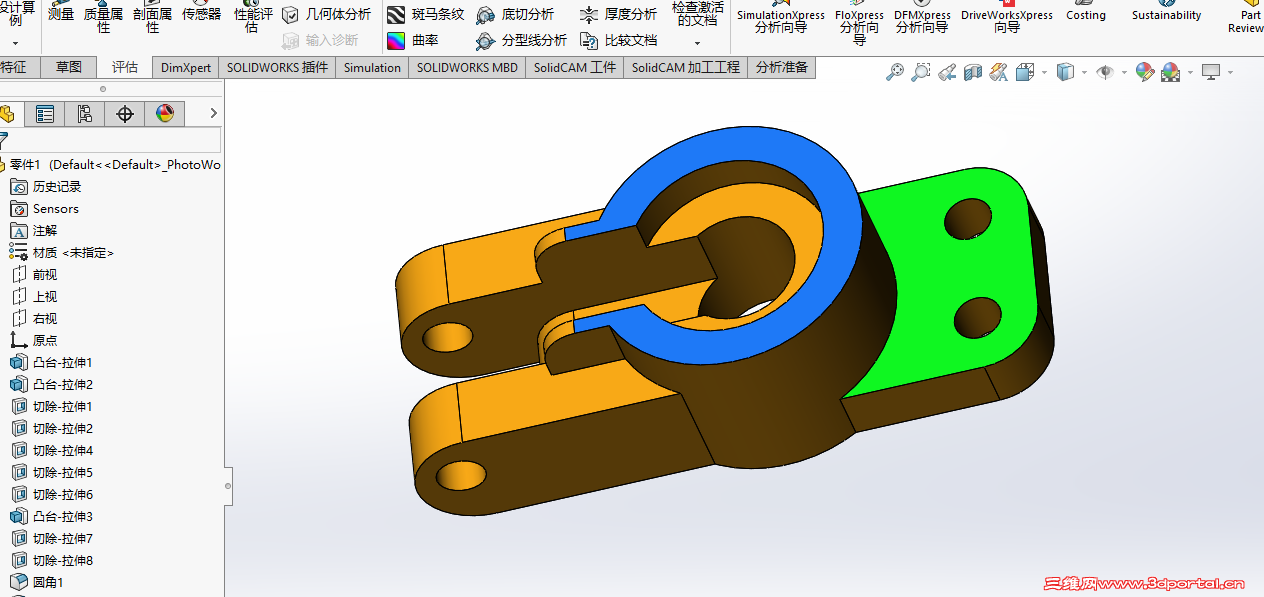
Task: Click the Hide/Show Items eye icon
Action: tap(1105, 72)
